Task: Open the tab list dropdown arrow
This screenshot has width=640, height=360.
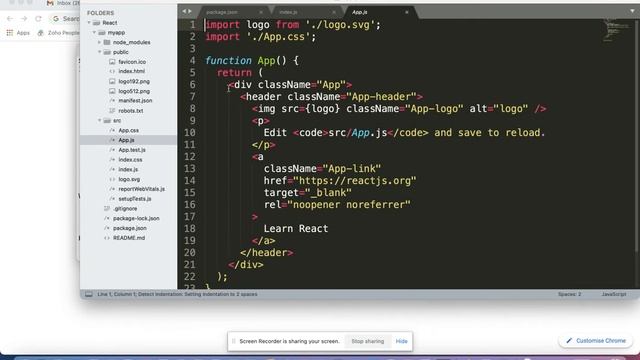Action: [632, 11]
